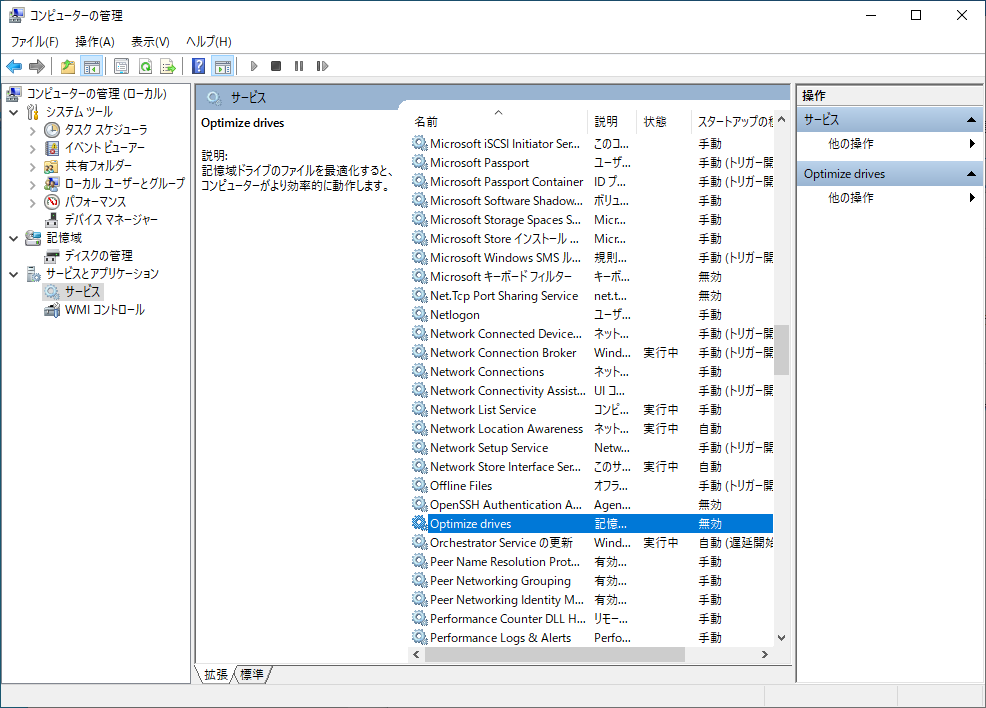The width and height of the screenshot is (986, 708).
Task: Select the Microsoft Passport Container service
Action: 592,182
